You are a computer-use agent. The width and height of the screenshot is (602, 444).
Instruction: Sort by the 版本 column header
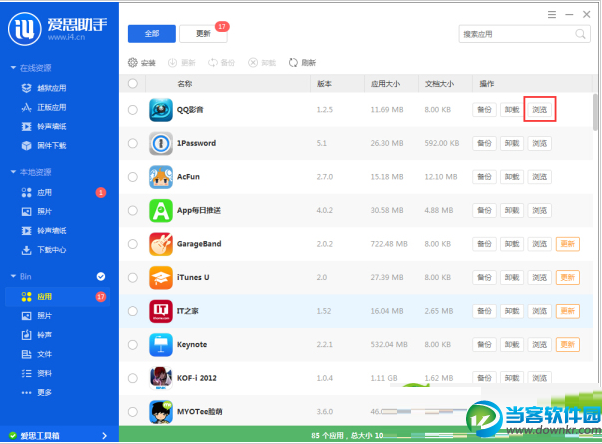(324, 83)
